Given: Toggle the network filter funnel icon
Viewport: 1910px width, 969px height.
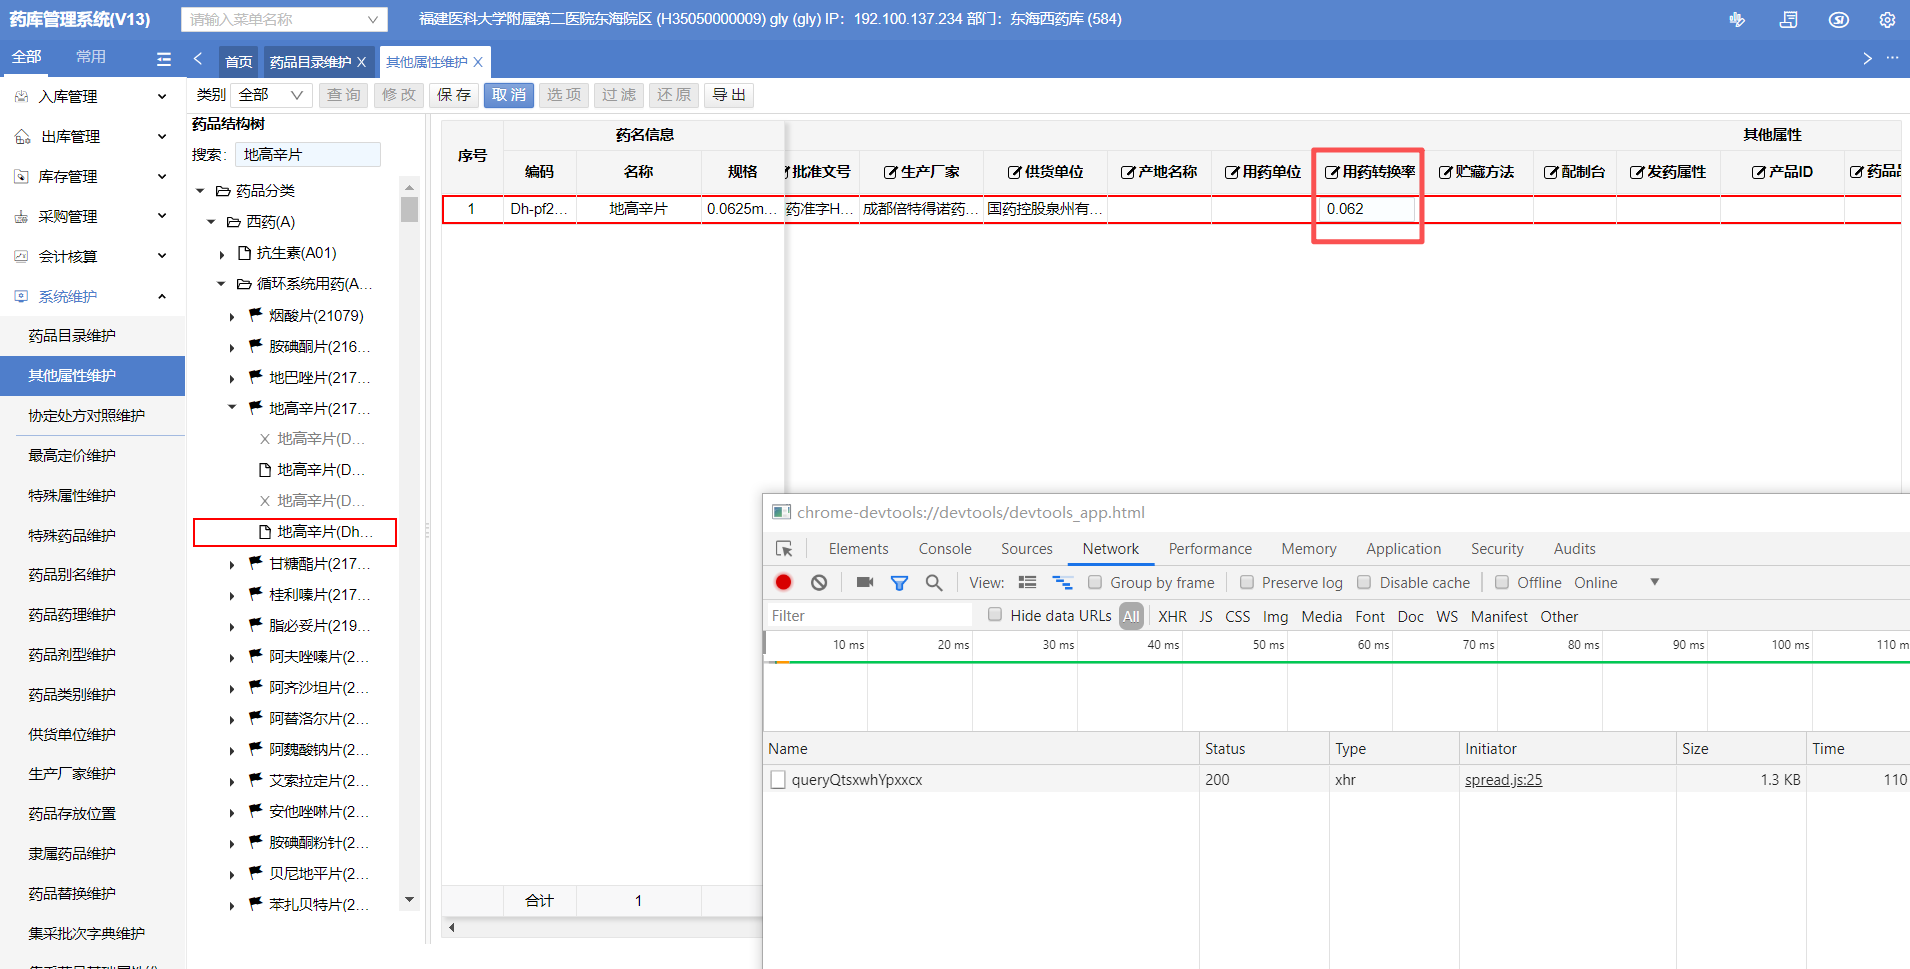Looking at the screenshot, I should pos(899,582).
